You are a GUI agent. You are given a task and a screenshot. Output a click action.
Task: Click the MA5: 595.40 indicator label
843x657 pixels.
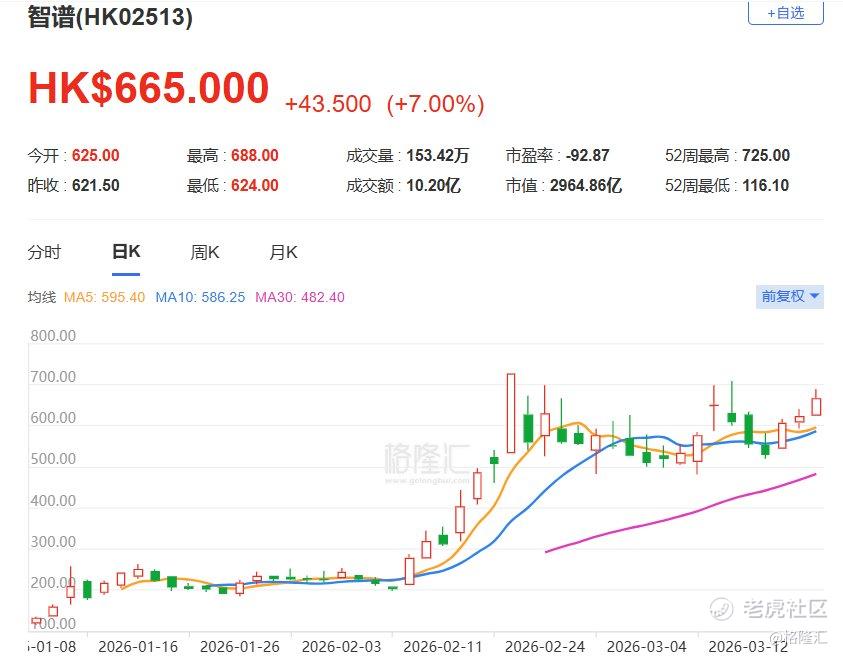pos(104,297)
